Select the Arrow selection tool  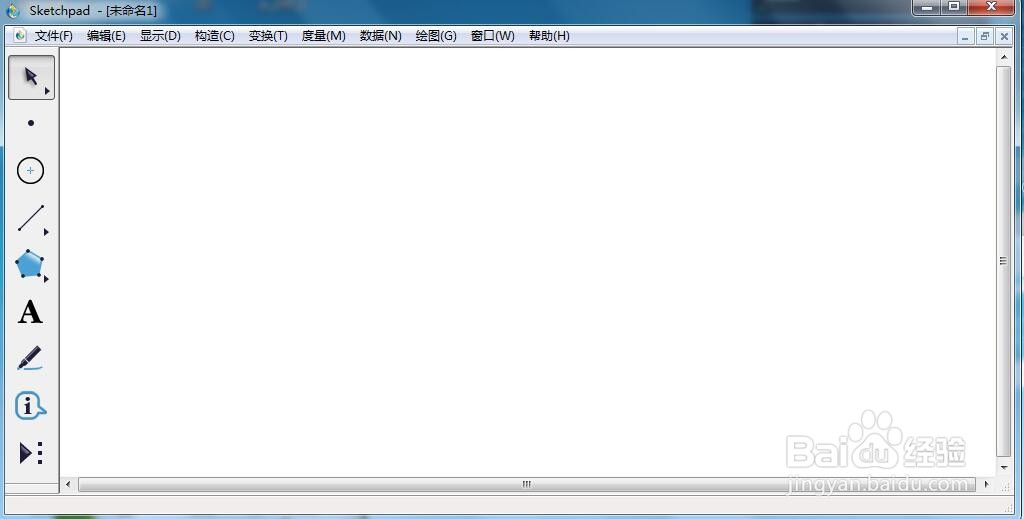point(31,77)
